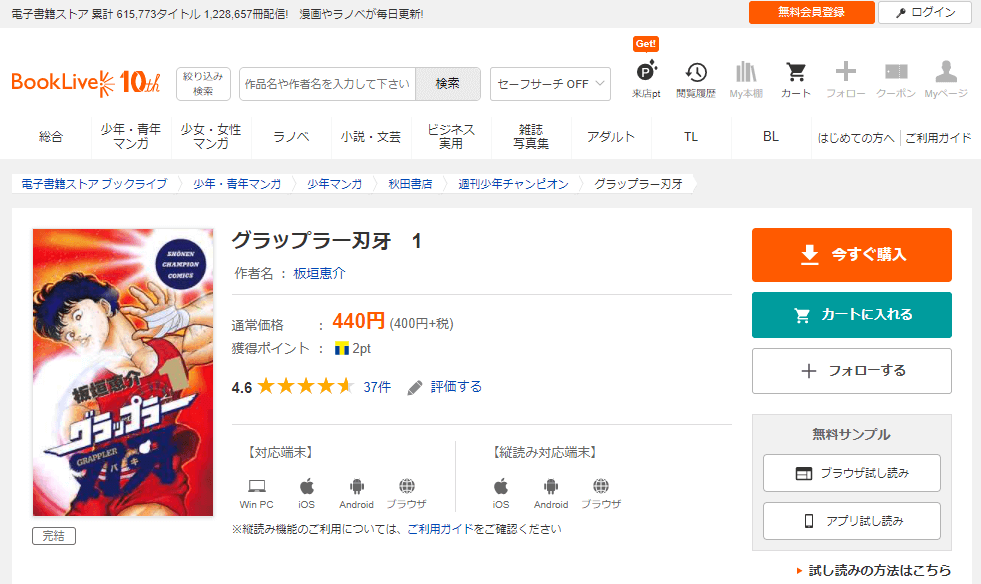Select the ラノベ category tab
Screen dimensions: 981x584
click(x=291, y=137)
